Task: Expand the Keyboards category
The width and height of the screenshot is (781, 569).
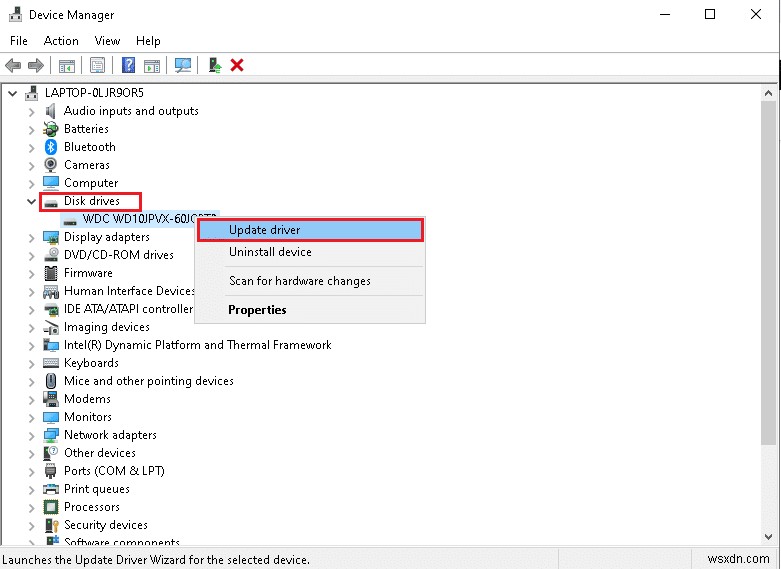Action: 31,364
